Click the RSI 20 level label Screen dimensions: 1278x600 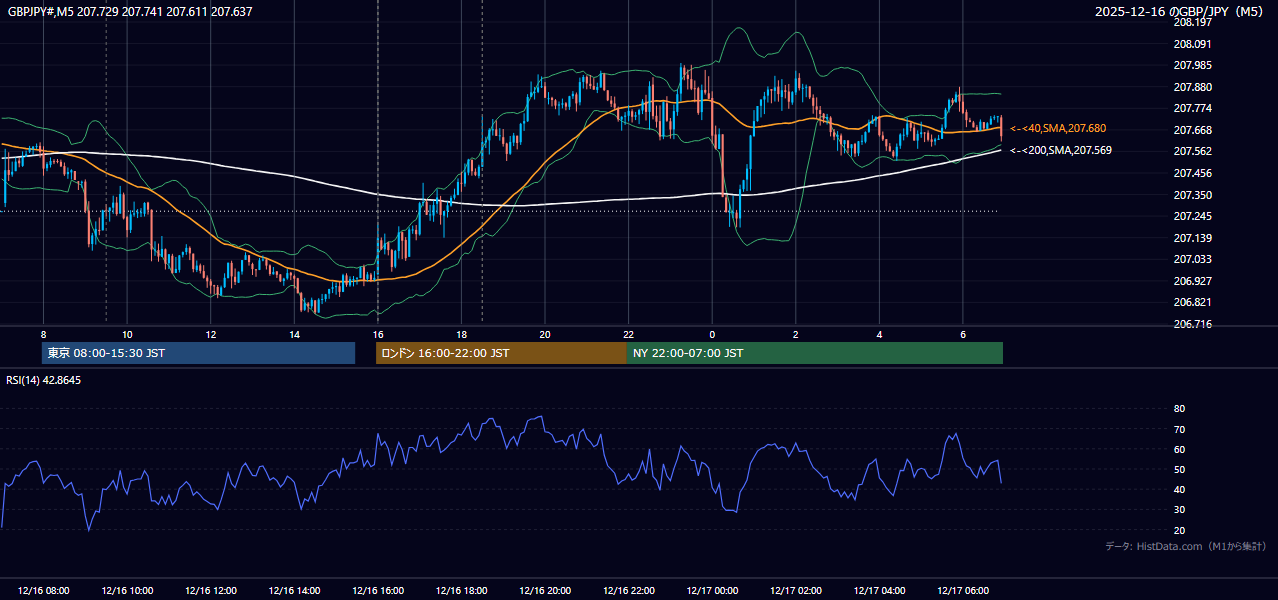click(1179, 530)
